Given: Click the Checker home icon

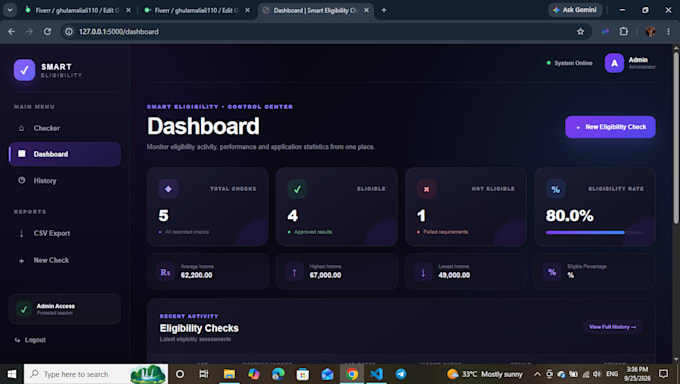Looking at the screenshot, I should [21, 128].
